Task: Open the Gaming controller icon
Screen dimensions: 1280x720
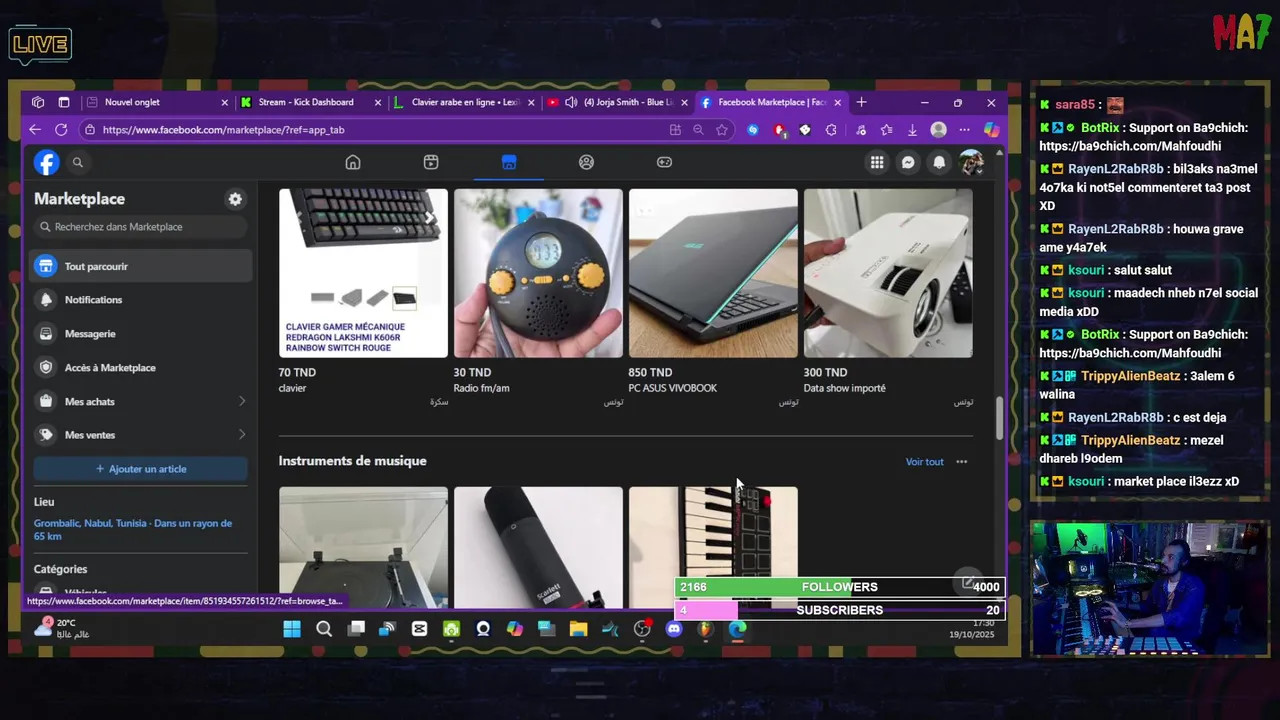Action: [x=664, y=162]
